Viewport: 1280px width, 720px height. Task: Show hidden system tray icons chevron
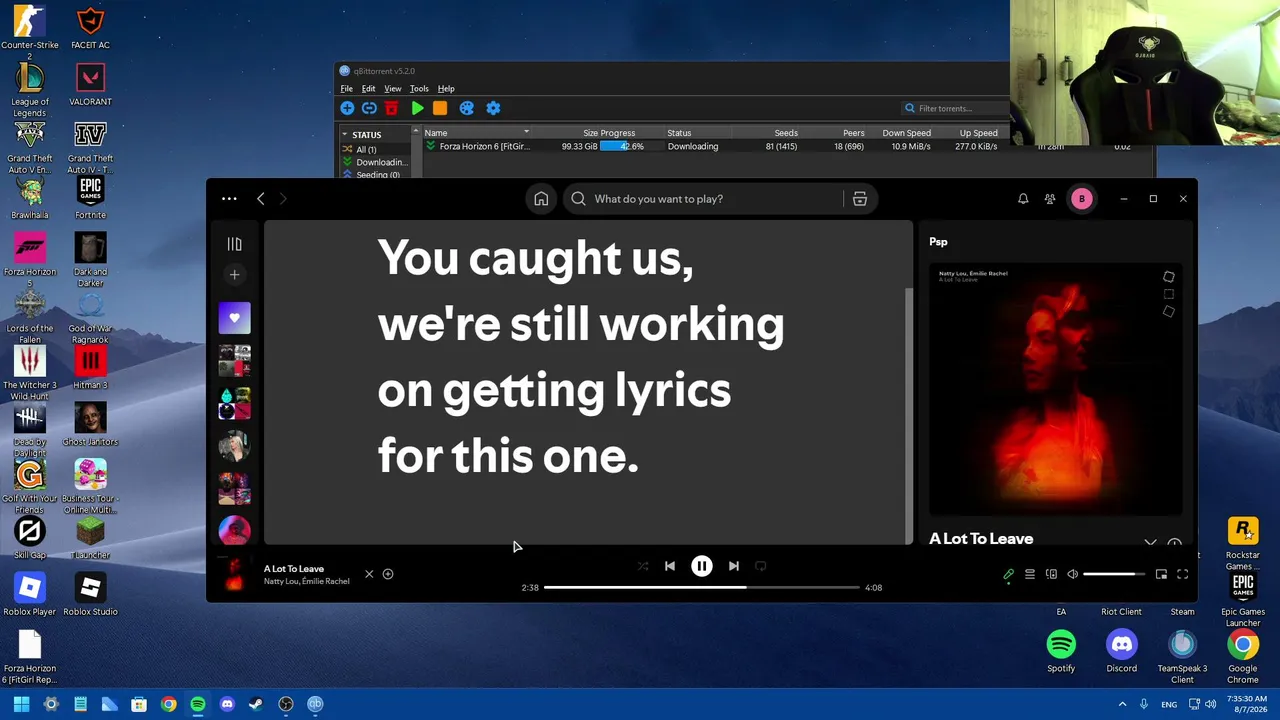[x=1122, y=704]
